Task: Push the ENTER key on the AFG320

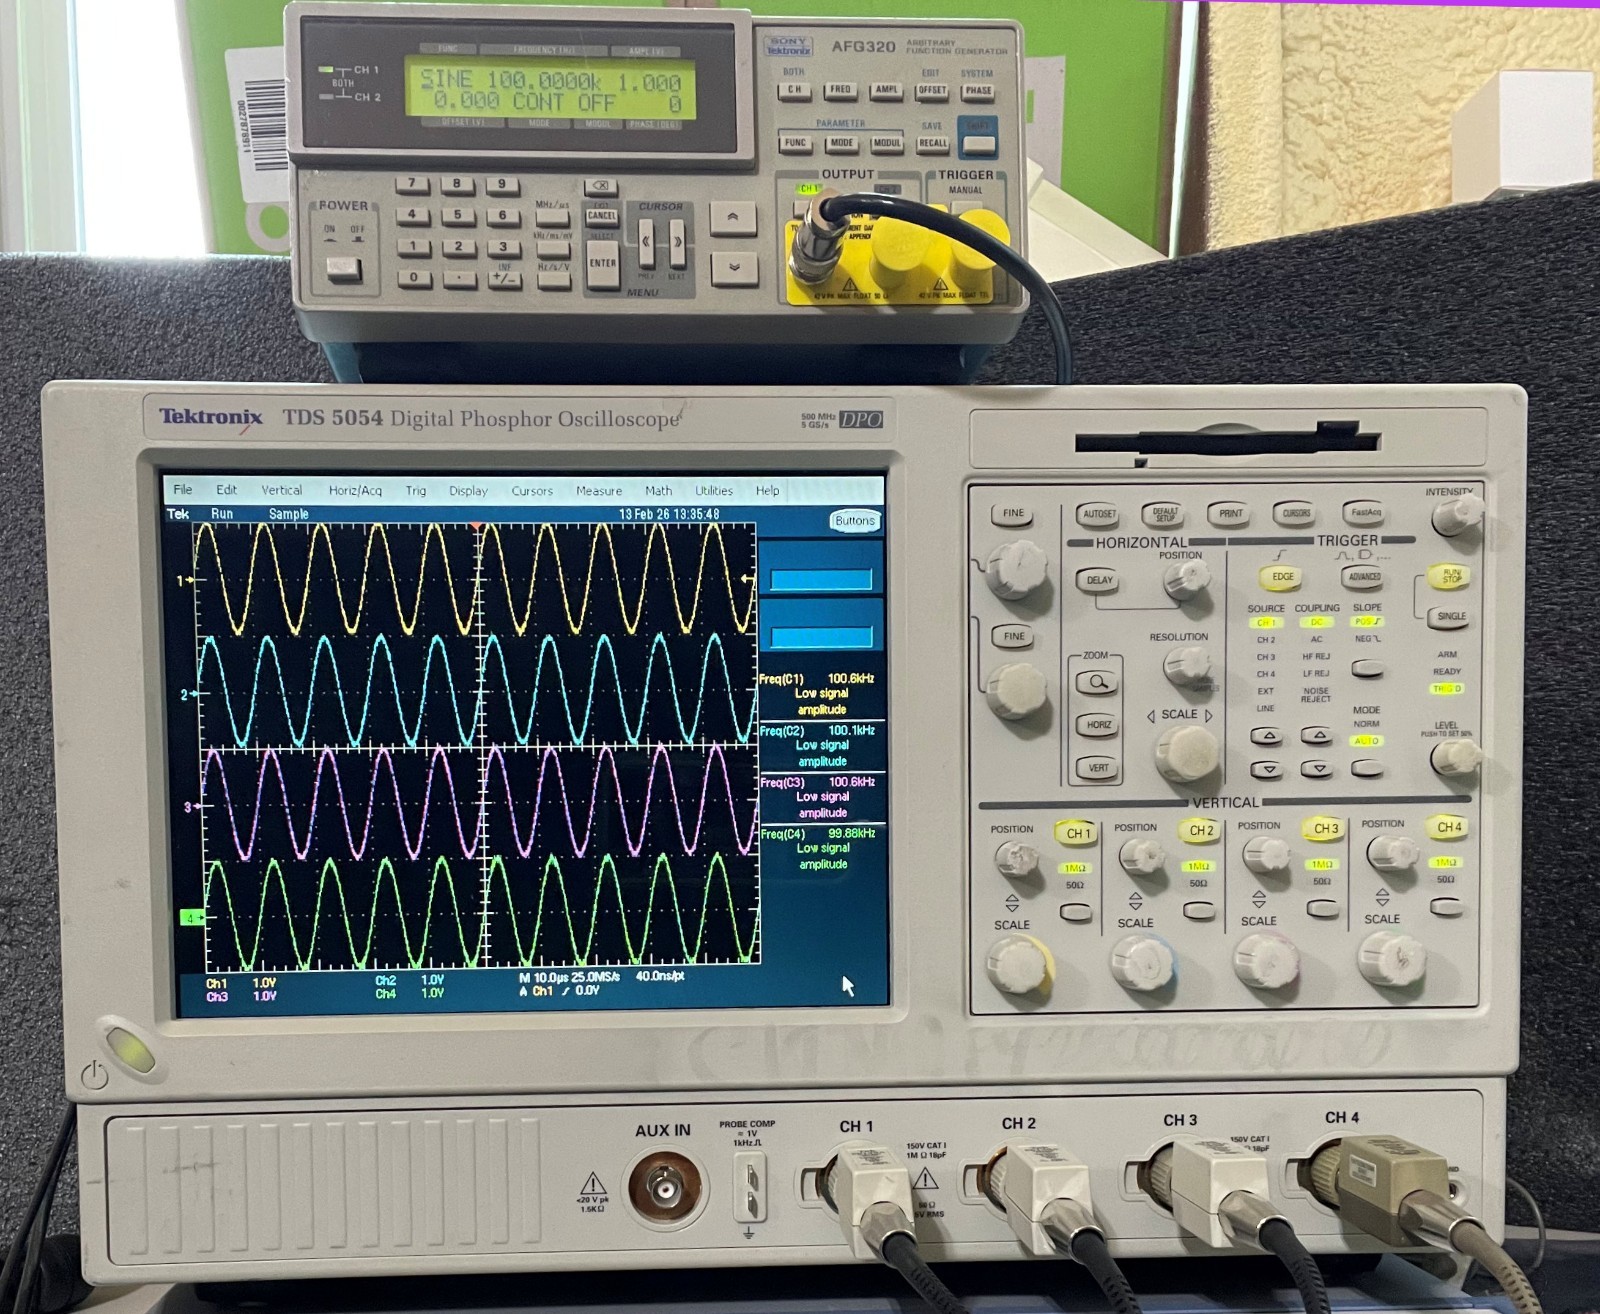Action: tap(602, 264)
